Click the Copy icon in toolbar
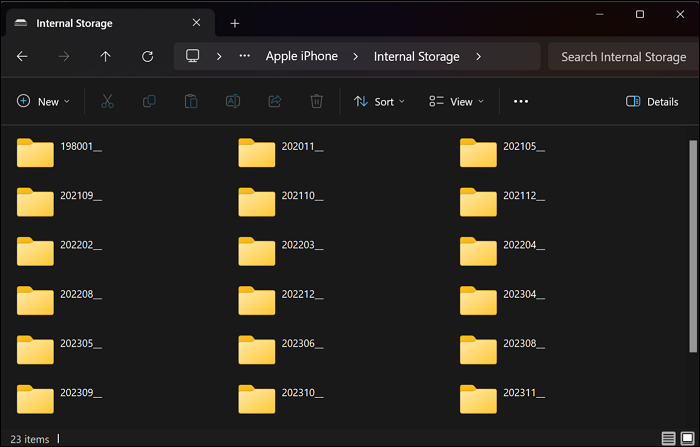The width and height of the screenshot is (700, 447). [x=149, y=101]
